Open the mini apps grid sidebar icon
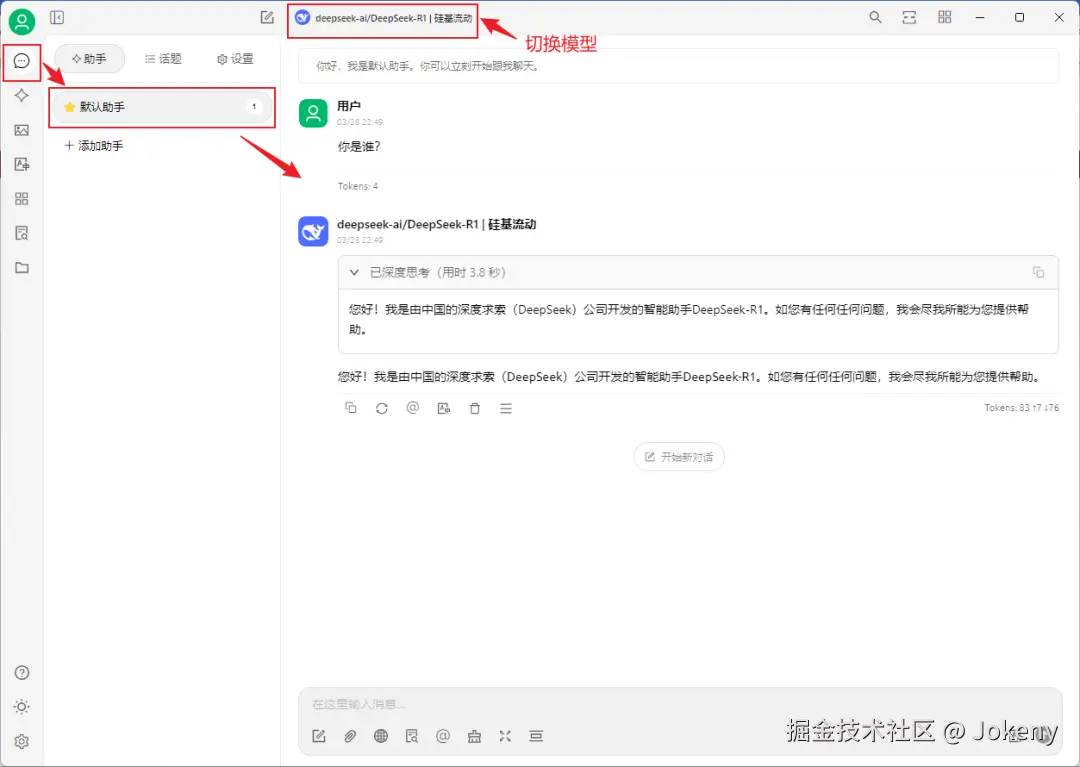1080x767 pixels. 21,199
